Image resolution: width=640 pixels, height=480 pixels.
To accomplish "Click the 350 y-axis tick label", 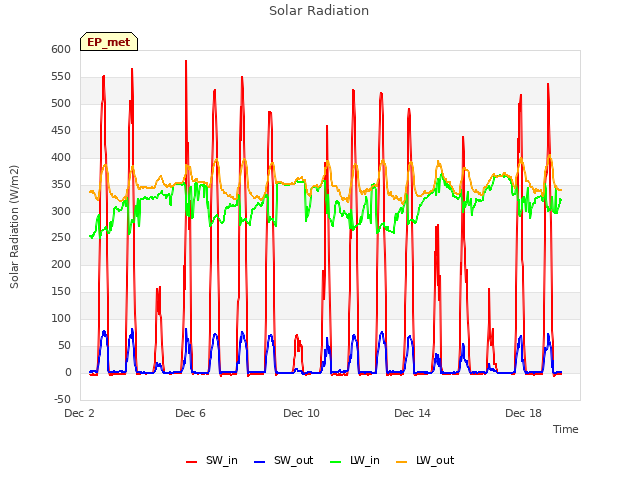I will tap(61, 184).
